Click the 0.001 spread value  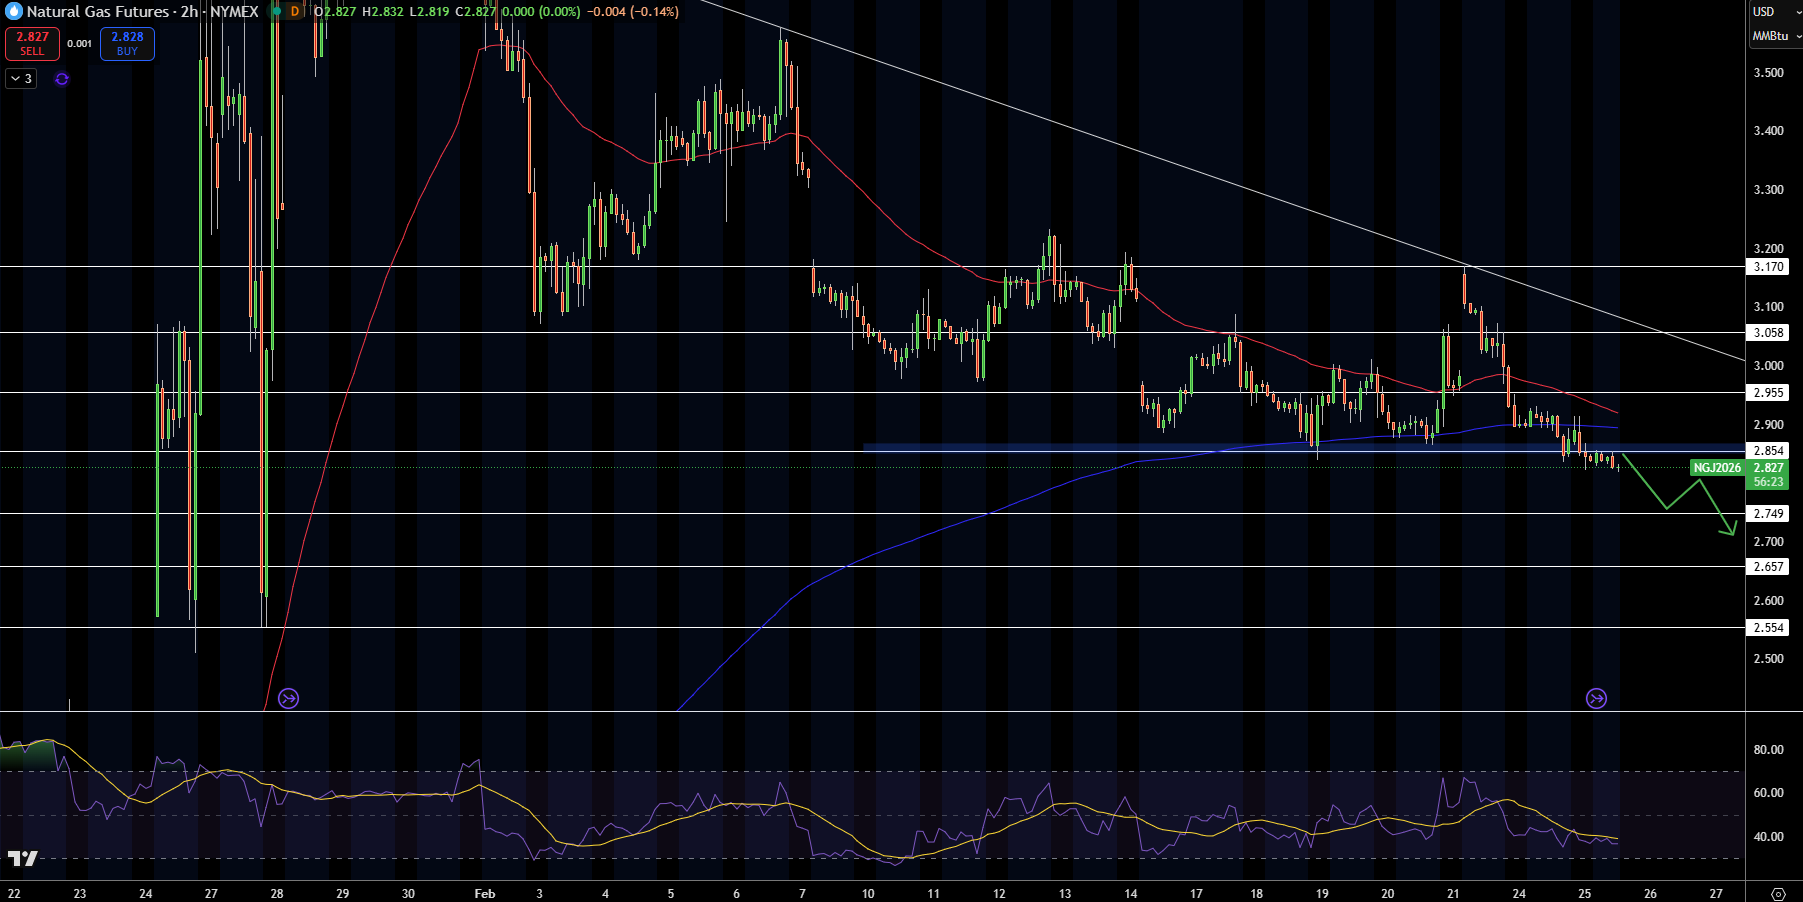[x=80, y=44]
